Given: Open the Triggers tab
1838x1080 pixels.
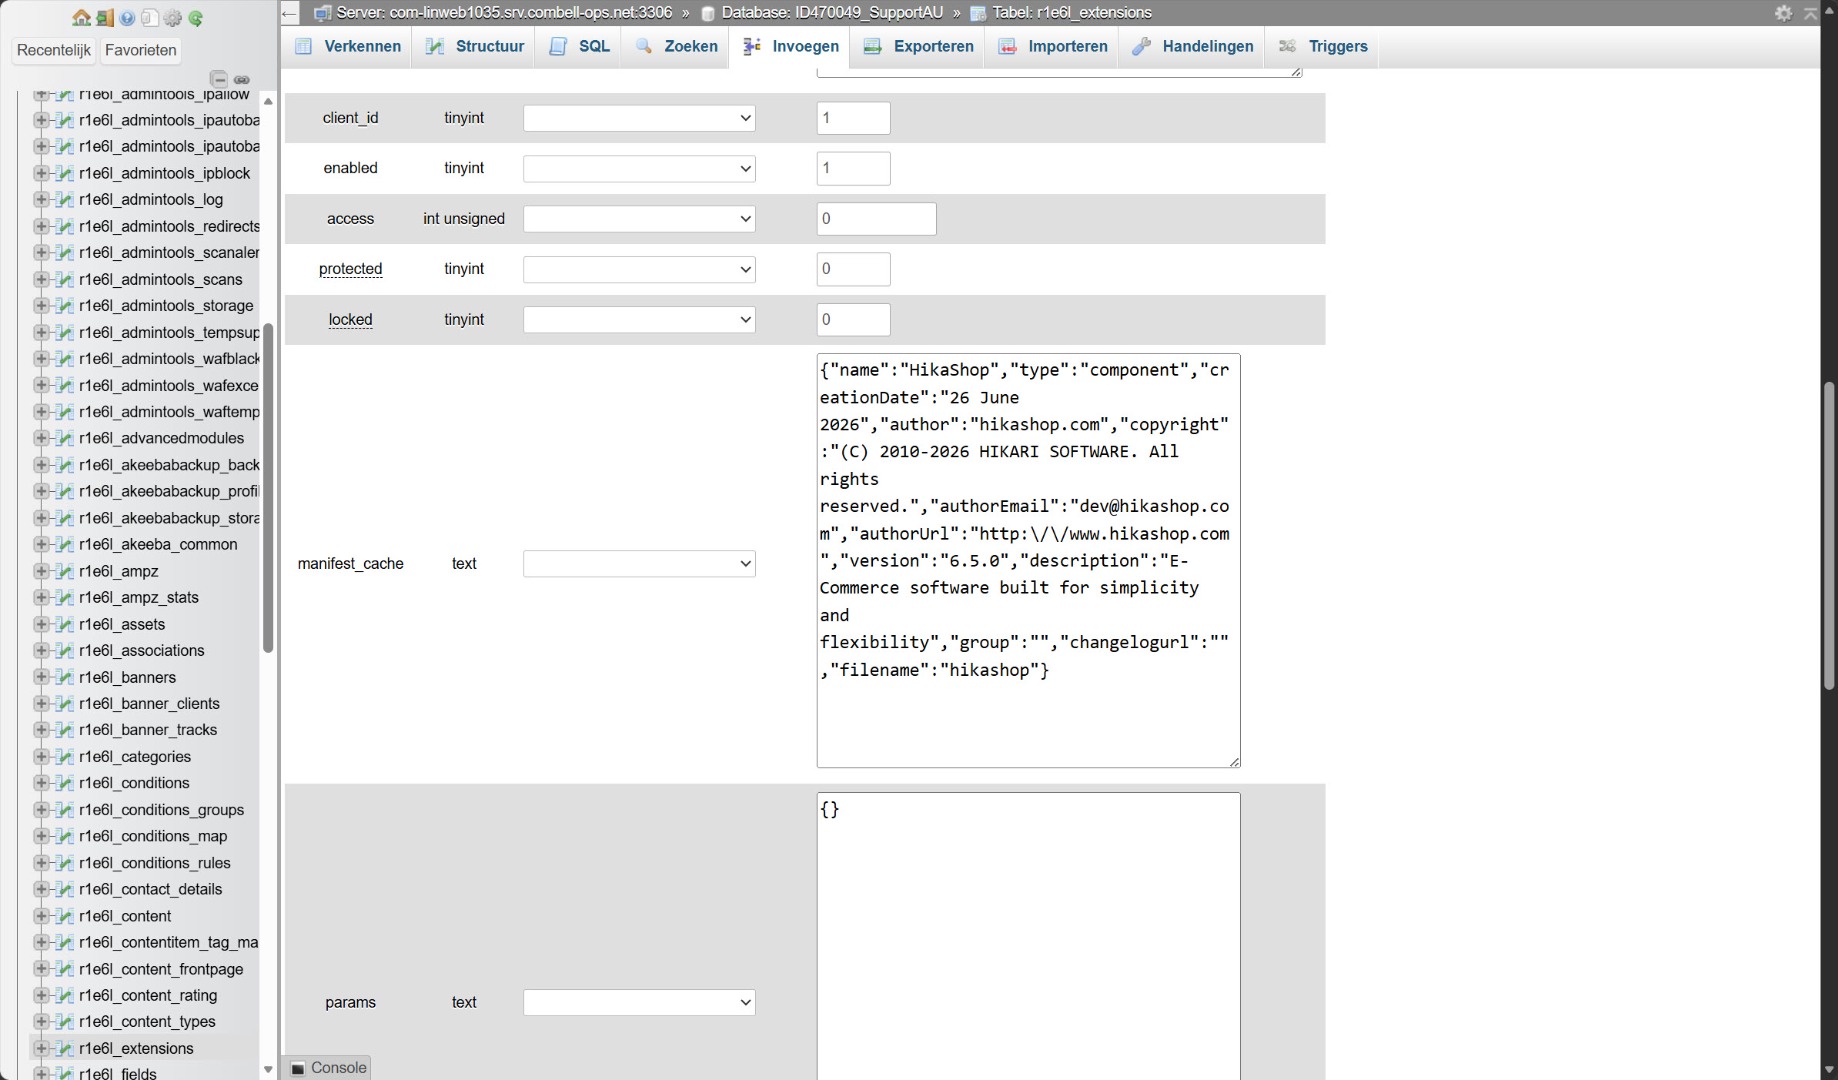Looking at the screenshot, I should (x=1322, y=47).
